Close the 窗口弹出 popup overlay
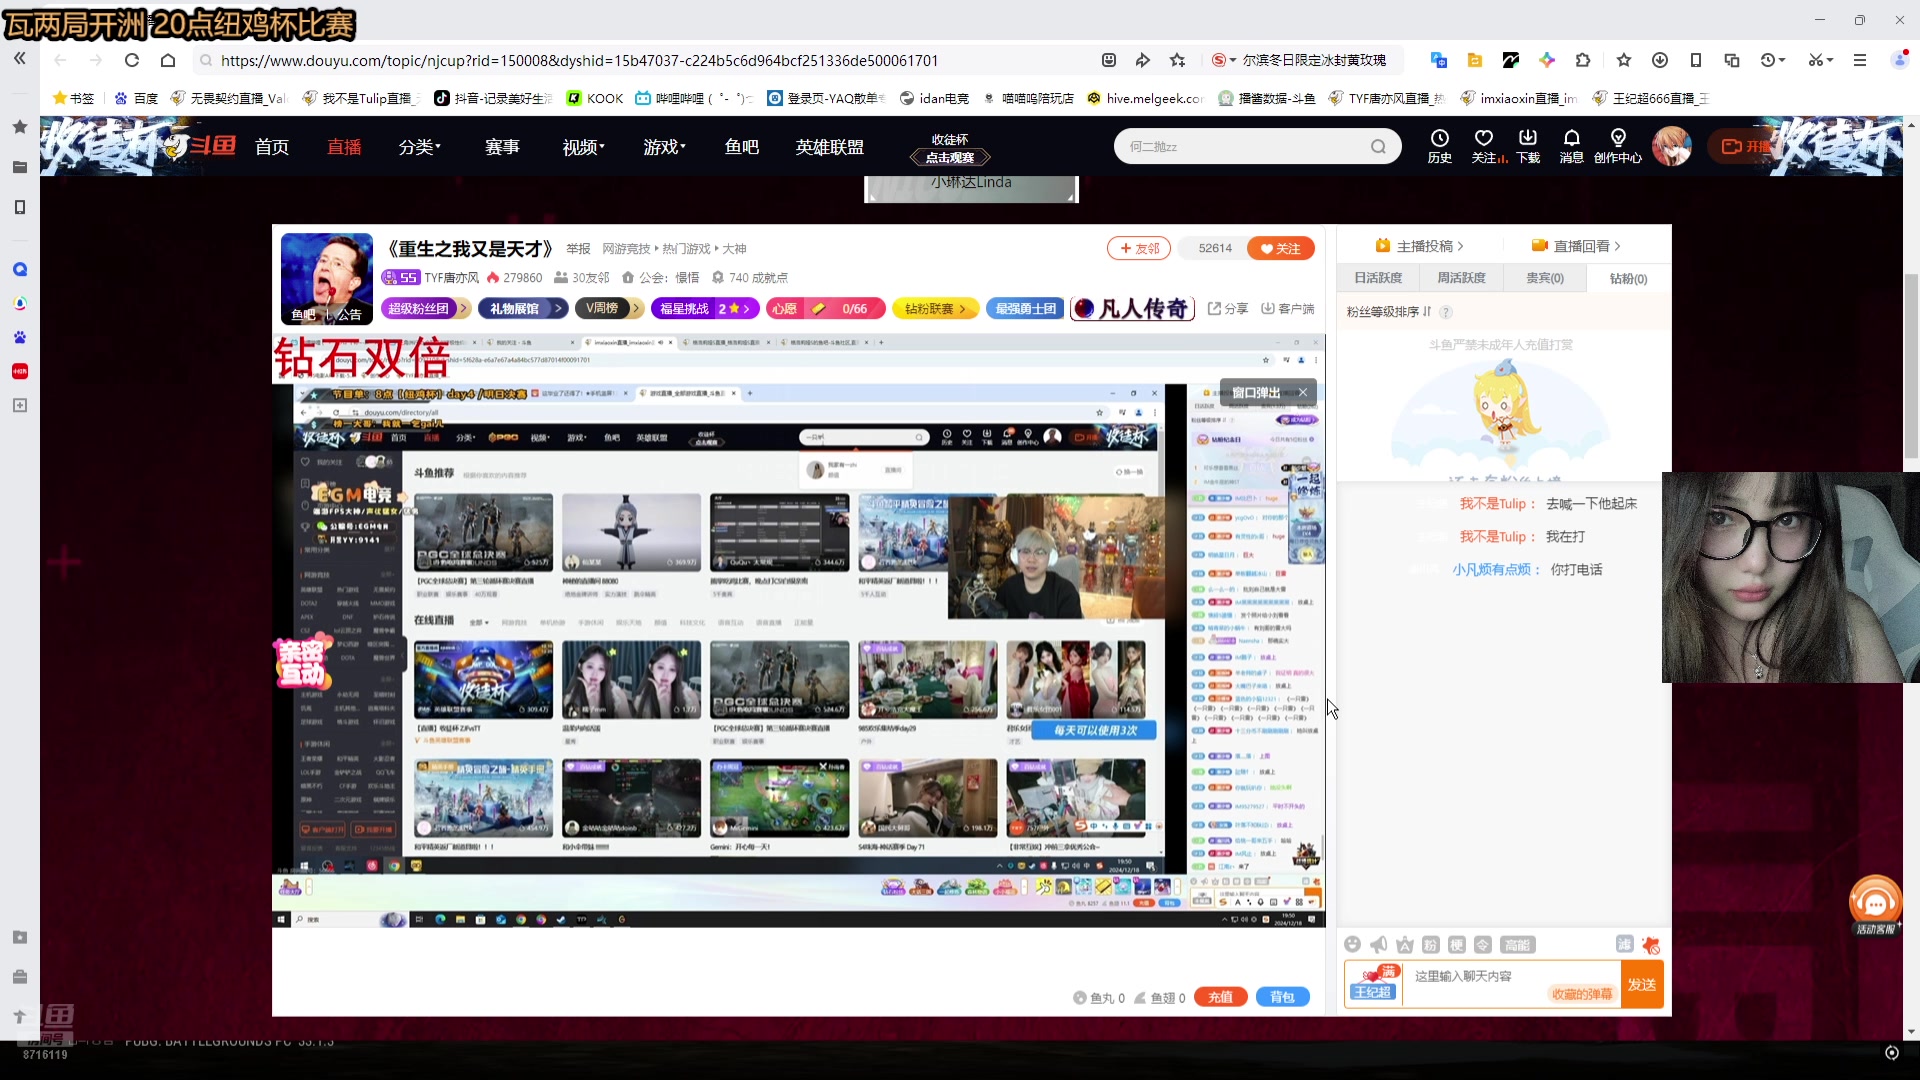Image resolution: width=1920 pixels, height=1080 pixels. pos(1303,392)
